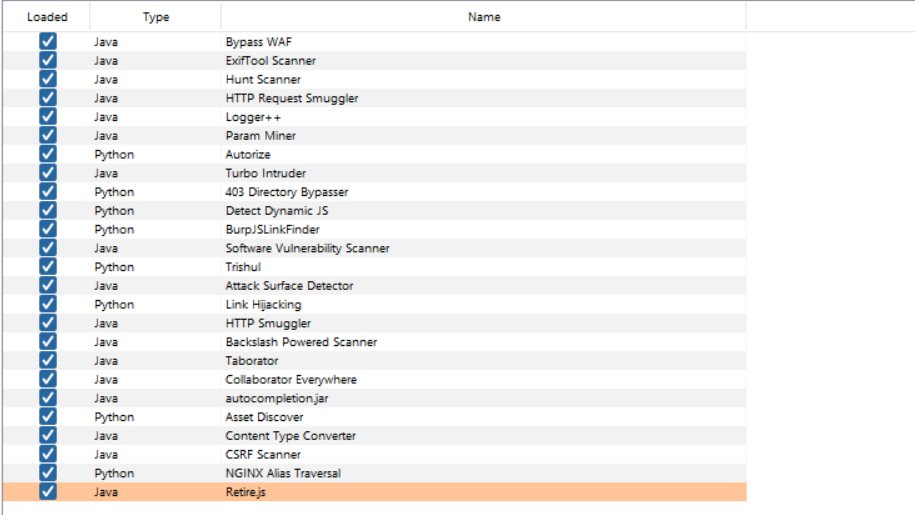Select Param Miner extension name

click(260, 136)
